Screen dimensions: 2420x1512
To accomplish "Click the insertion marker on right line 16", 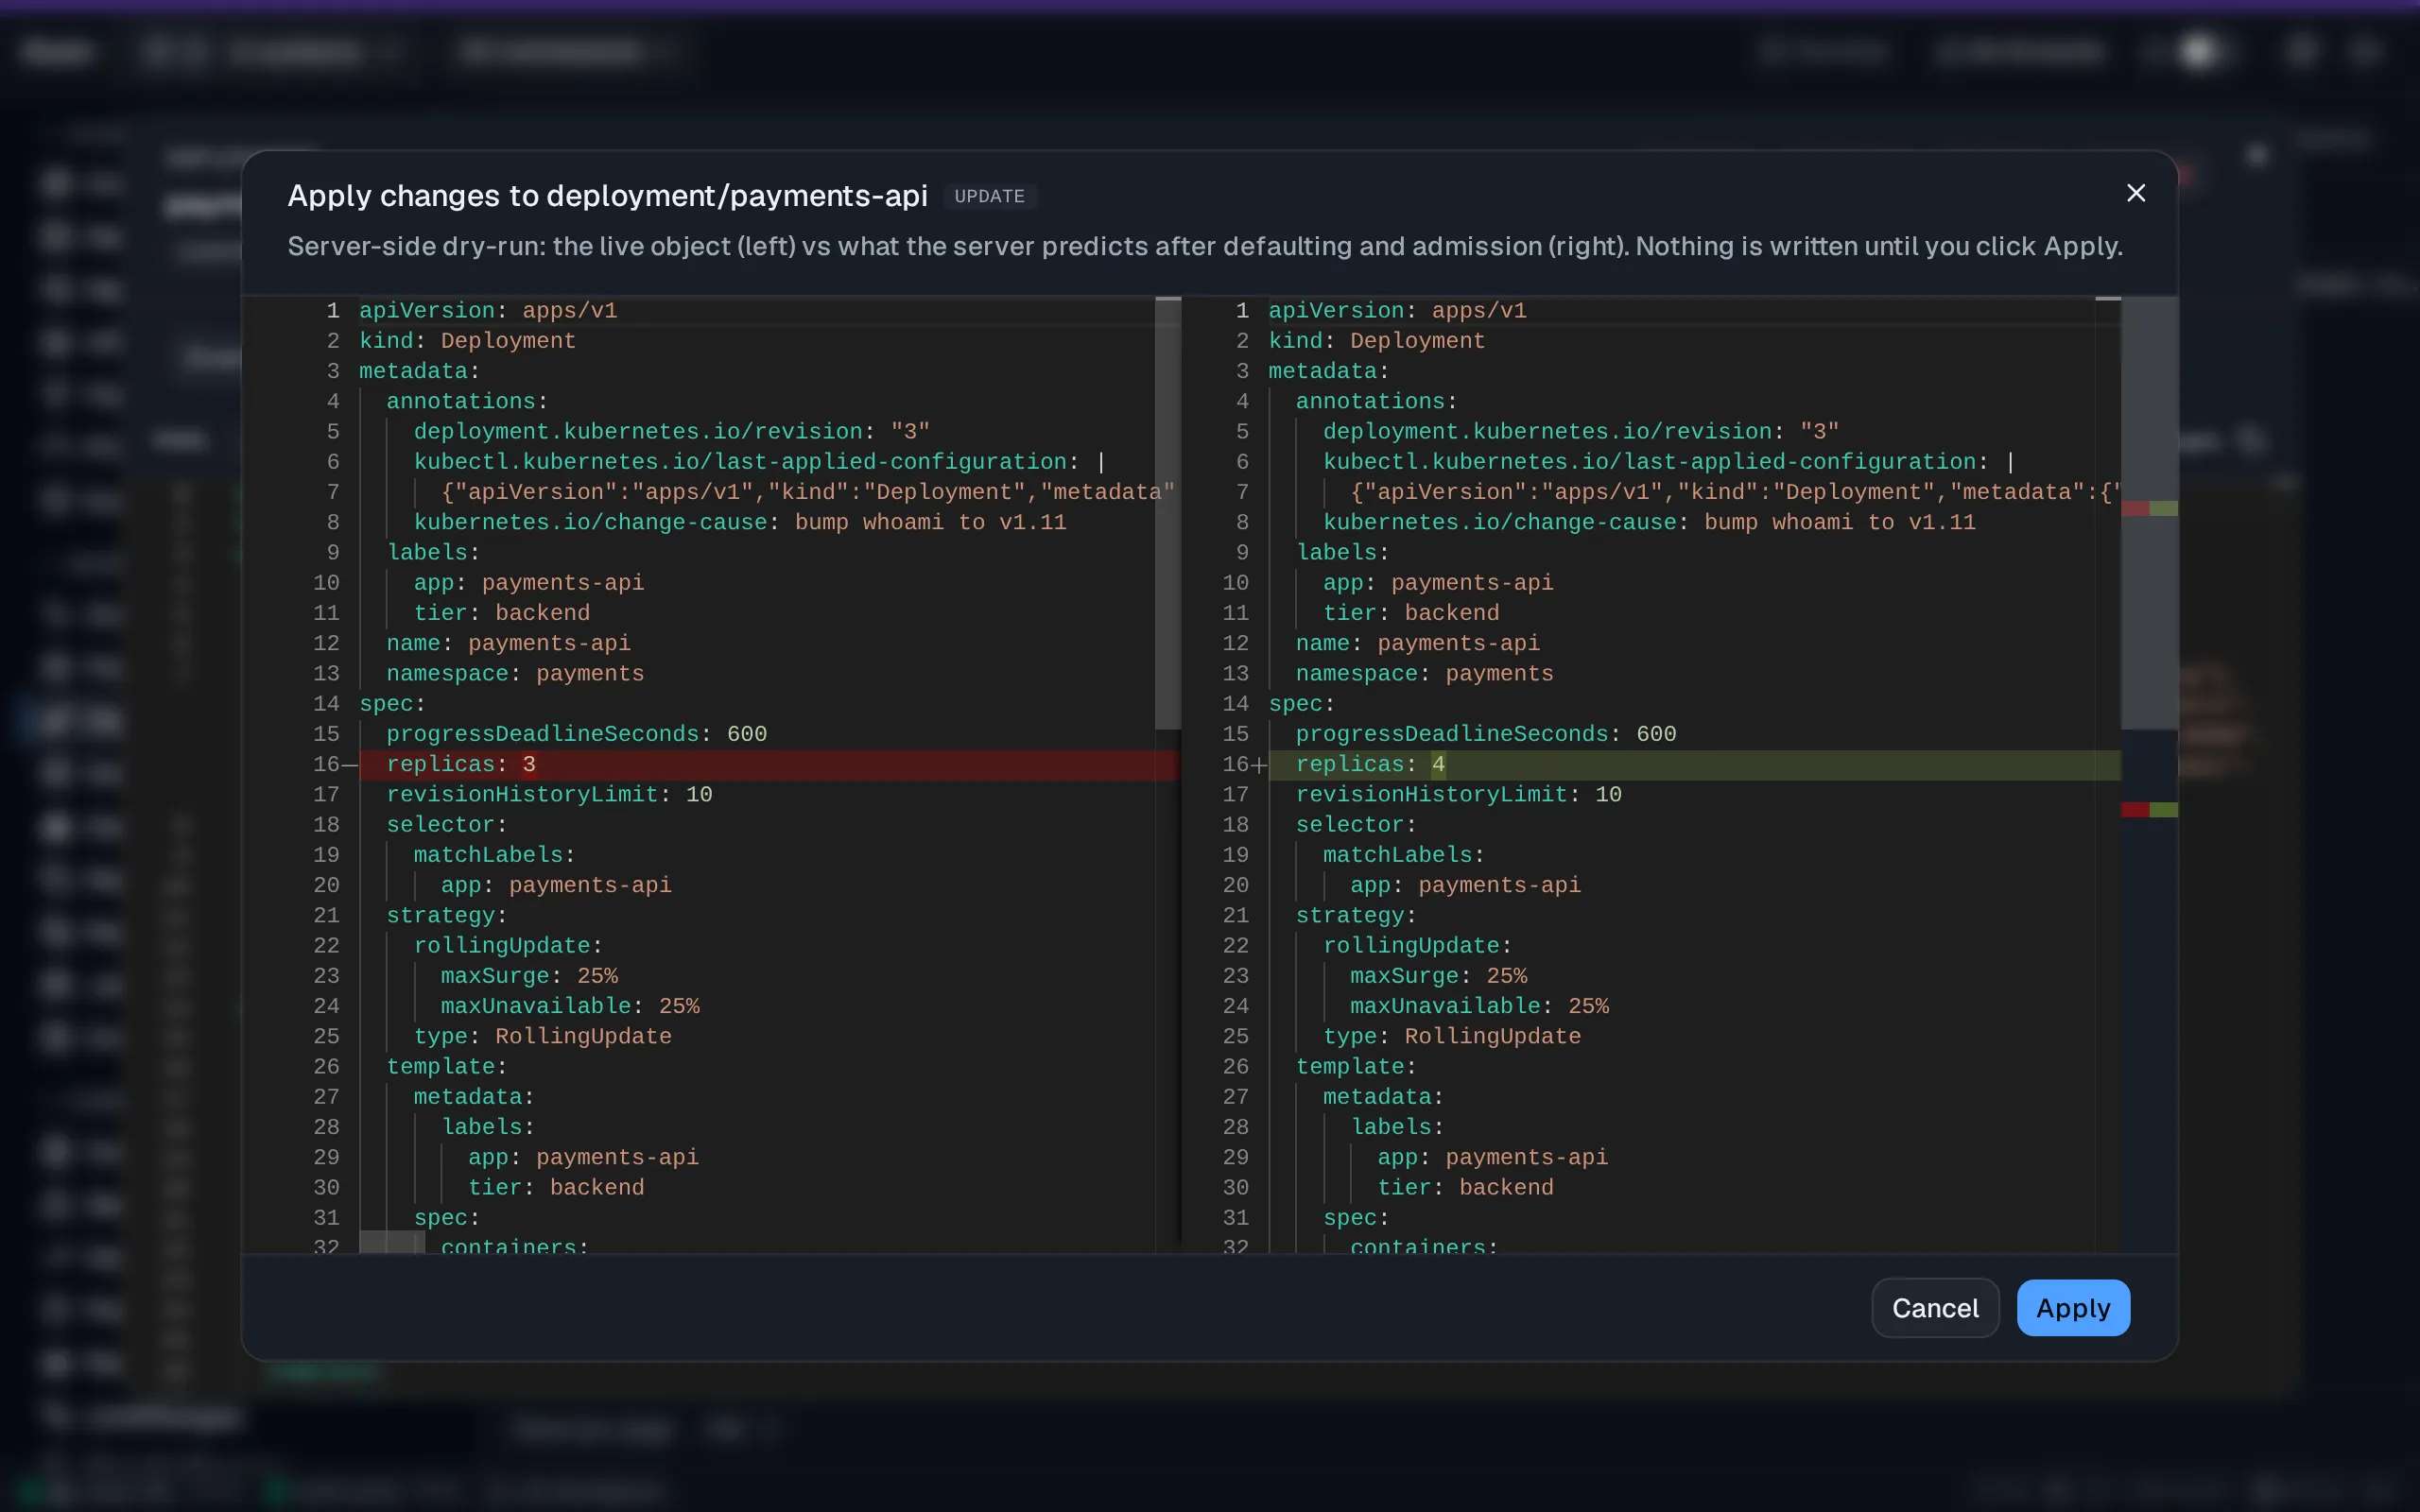I will [1259, 765].
